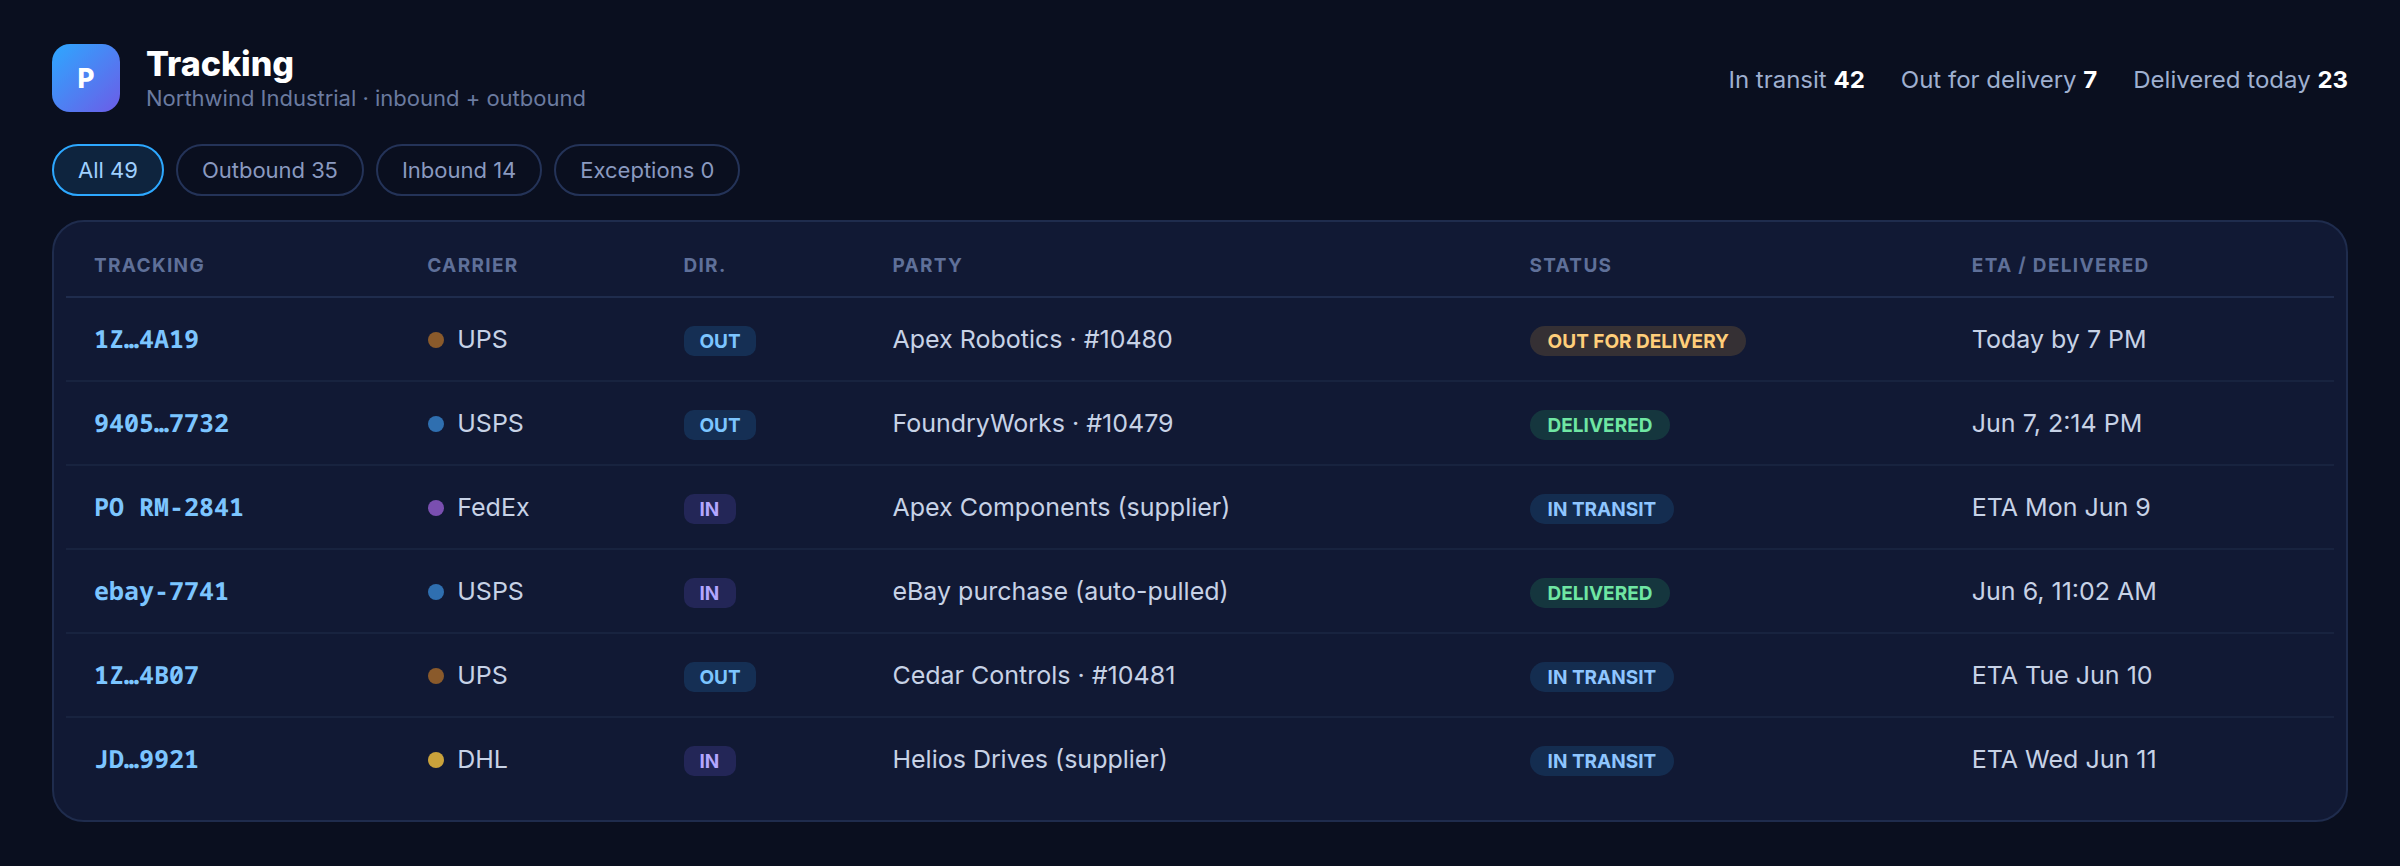
Task: Click eBay purchase (auto-pulled) party
Action: (1060, 592)
